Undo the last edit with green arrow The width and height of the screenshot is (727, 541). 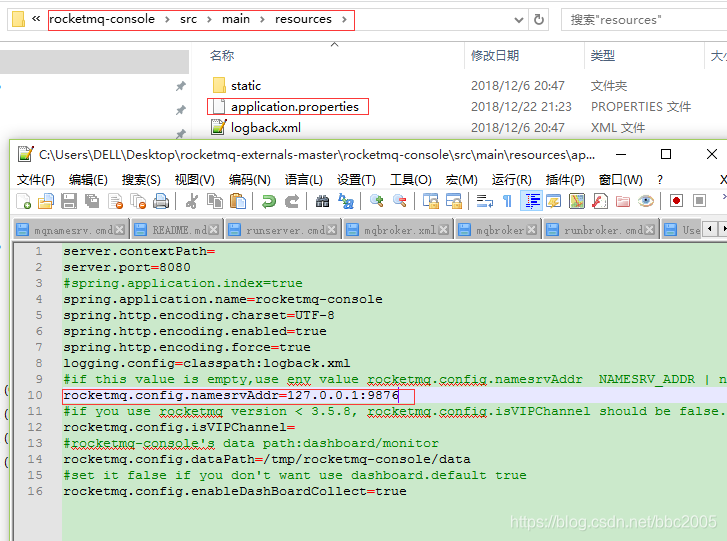tap(268, 202)
